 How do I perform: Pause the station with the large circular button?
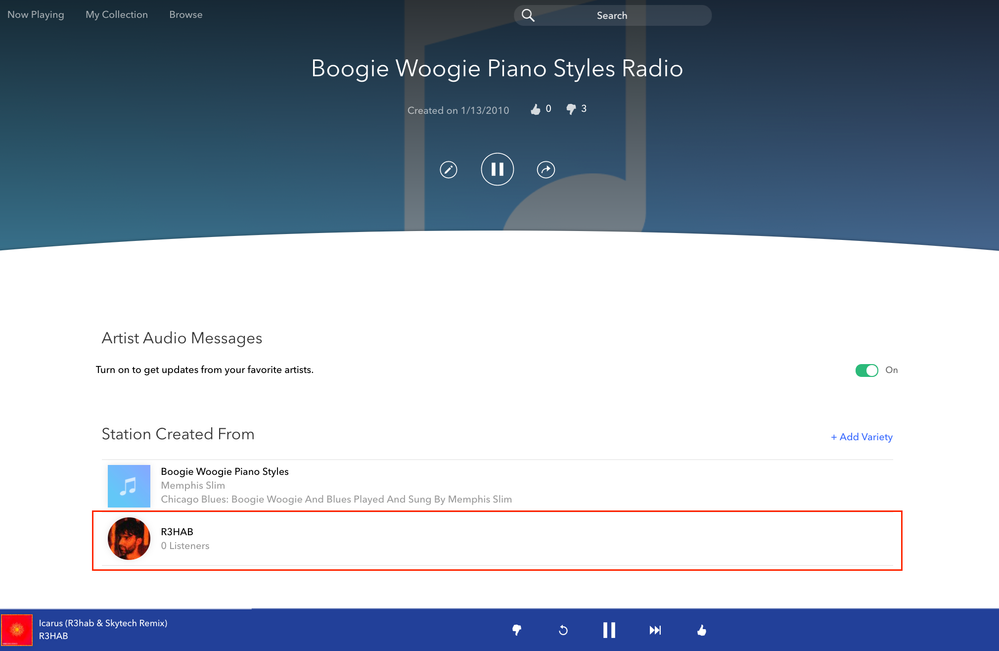pyautogui.click(x=497, y=170)
